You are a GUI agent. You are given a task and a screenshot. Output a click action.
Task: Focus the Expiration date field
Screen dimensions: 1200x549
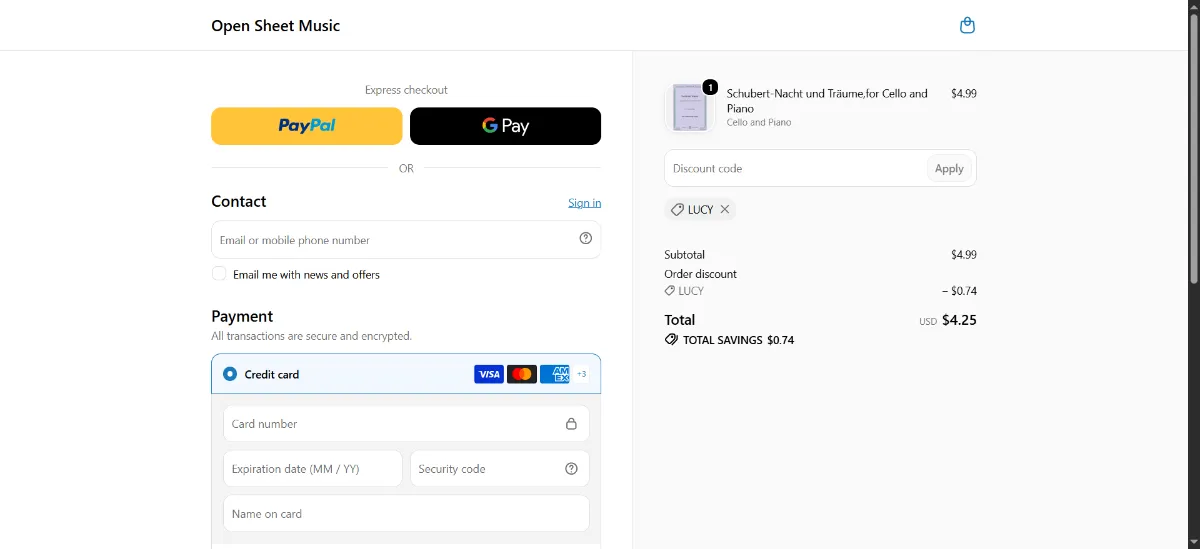click(x=312, y=469)
